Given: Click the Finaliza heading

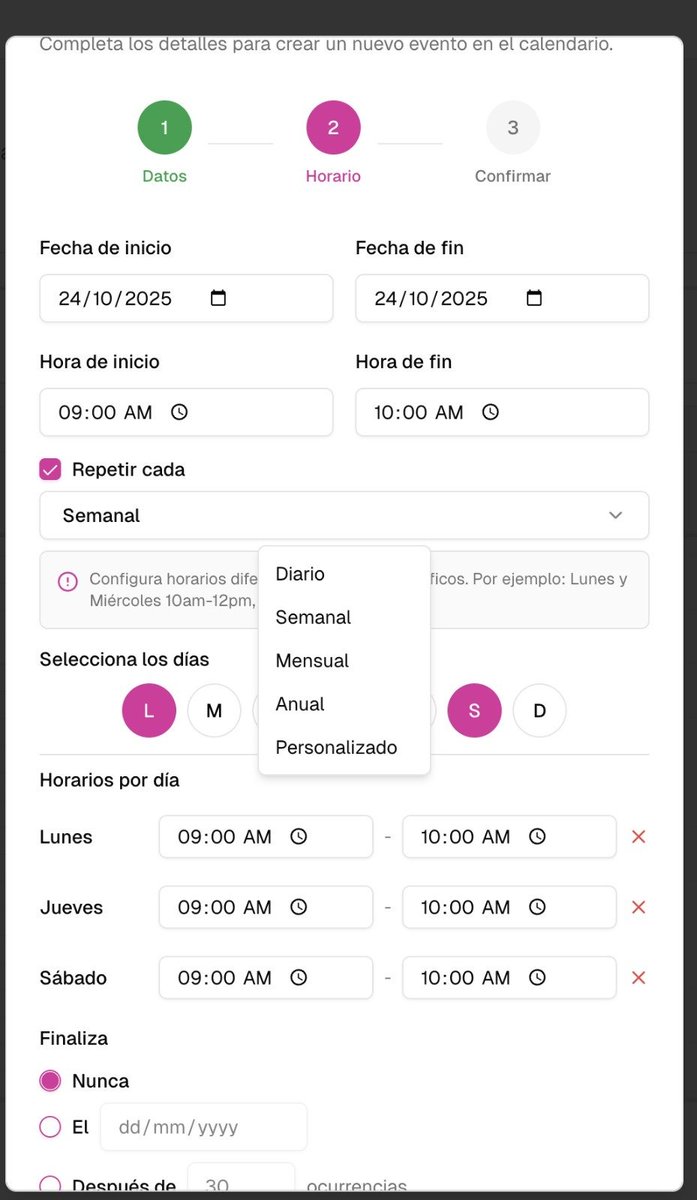Looking at the screenshot, I should 74,1038.
